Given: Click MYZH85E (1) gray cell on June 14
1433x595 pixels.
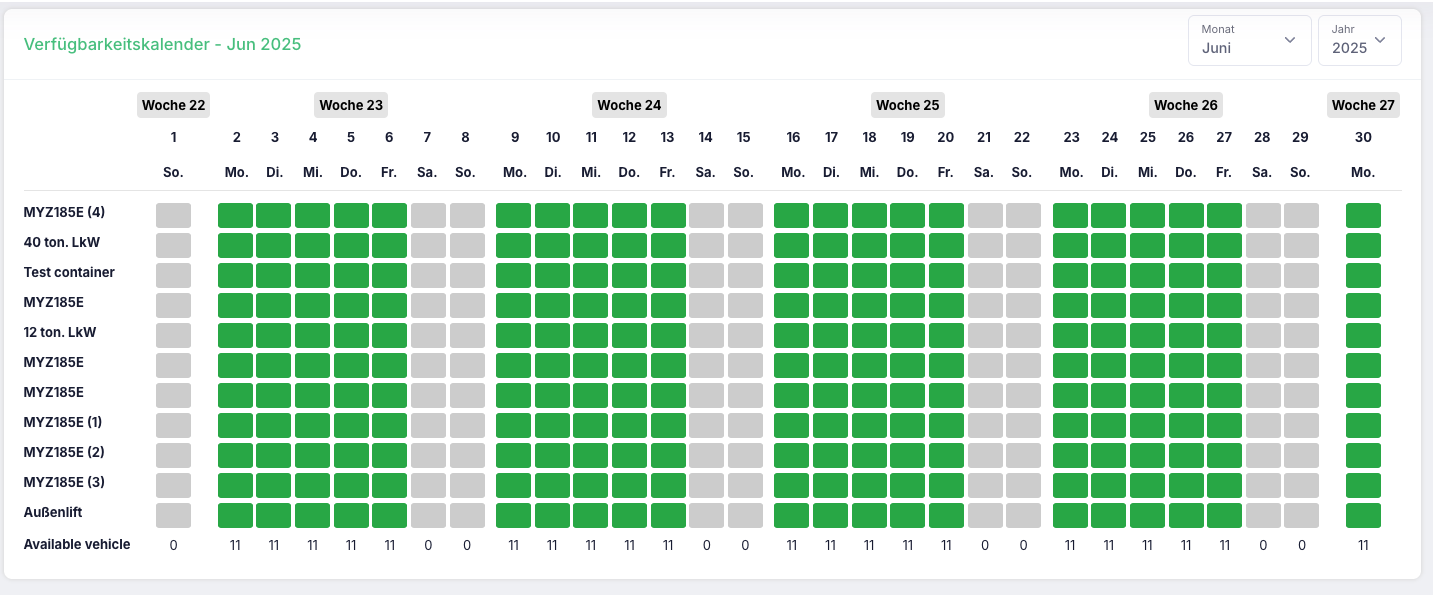Looking at the screenshot, I should tap(706, 425).
